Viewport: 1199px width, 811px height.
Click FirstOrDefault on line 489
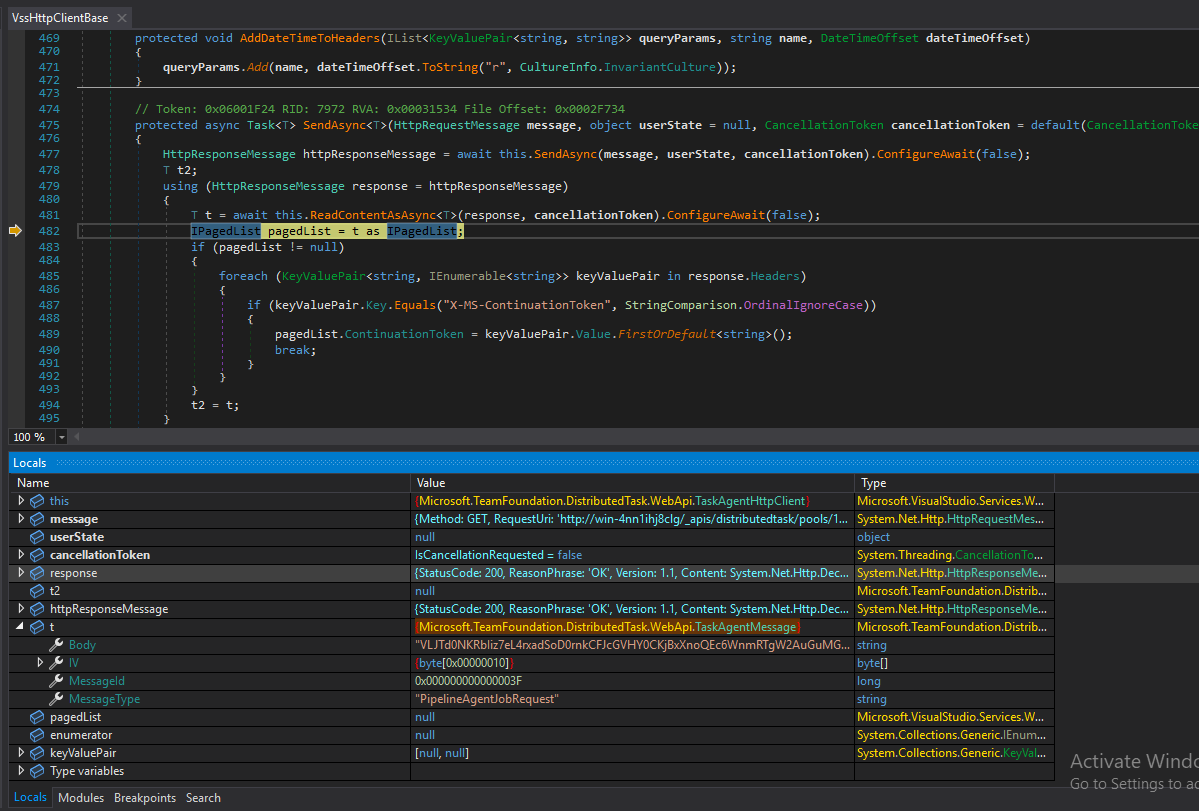coord(667,334)
